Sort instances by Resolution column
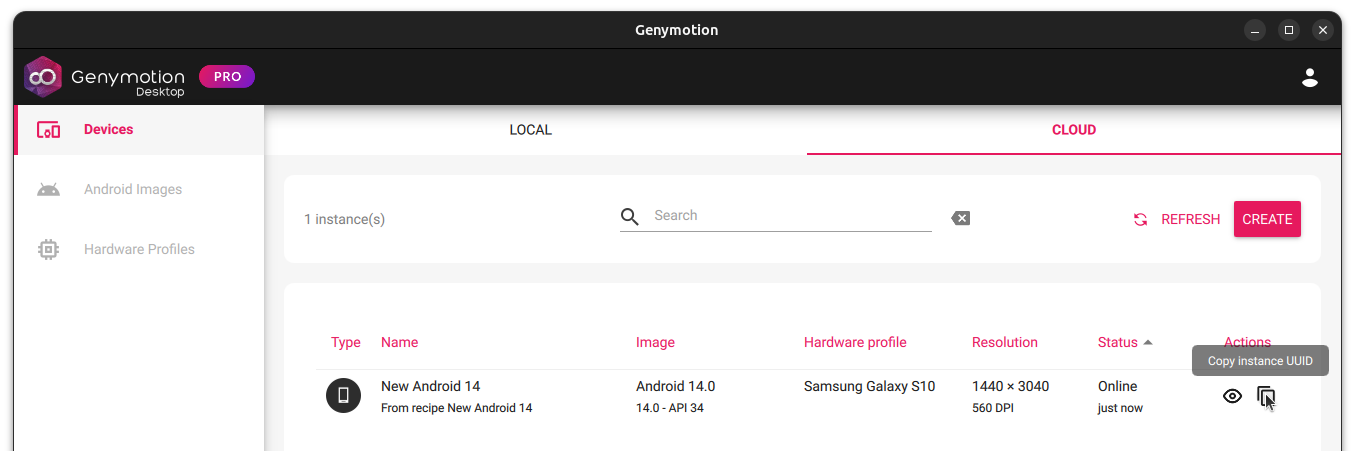1355x451 pixels. (1004, 343)
